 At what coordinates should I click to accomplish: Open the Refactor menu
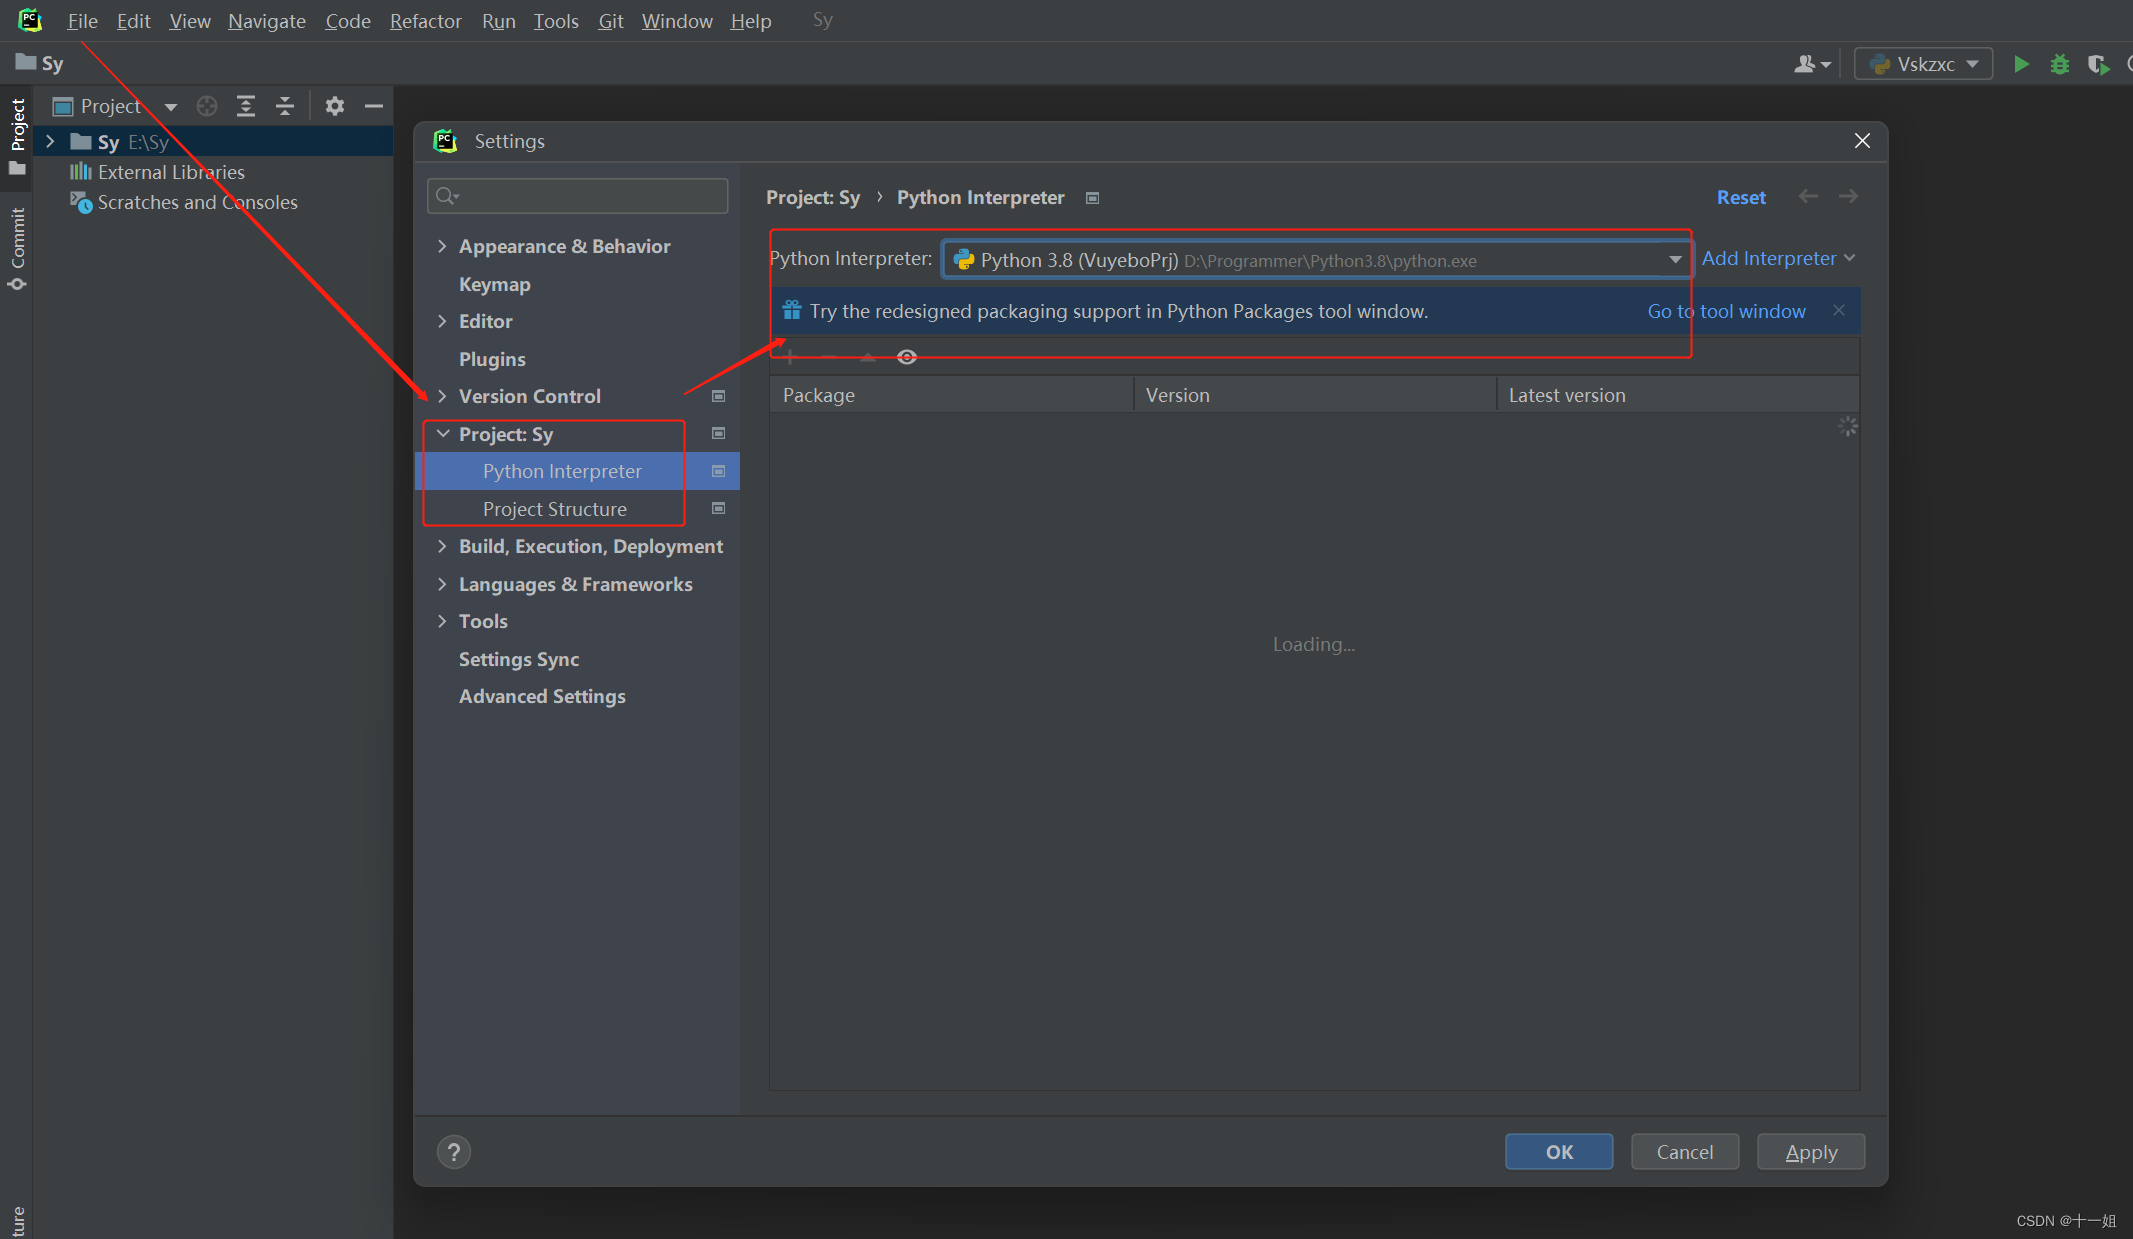click(x=425, y=21)
